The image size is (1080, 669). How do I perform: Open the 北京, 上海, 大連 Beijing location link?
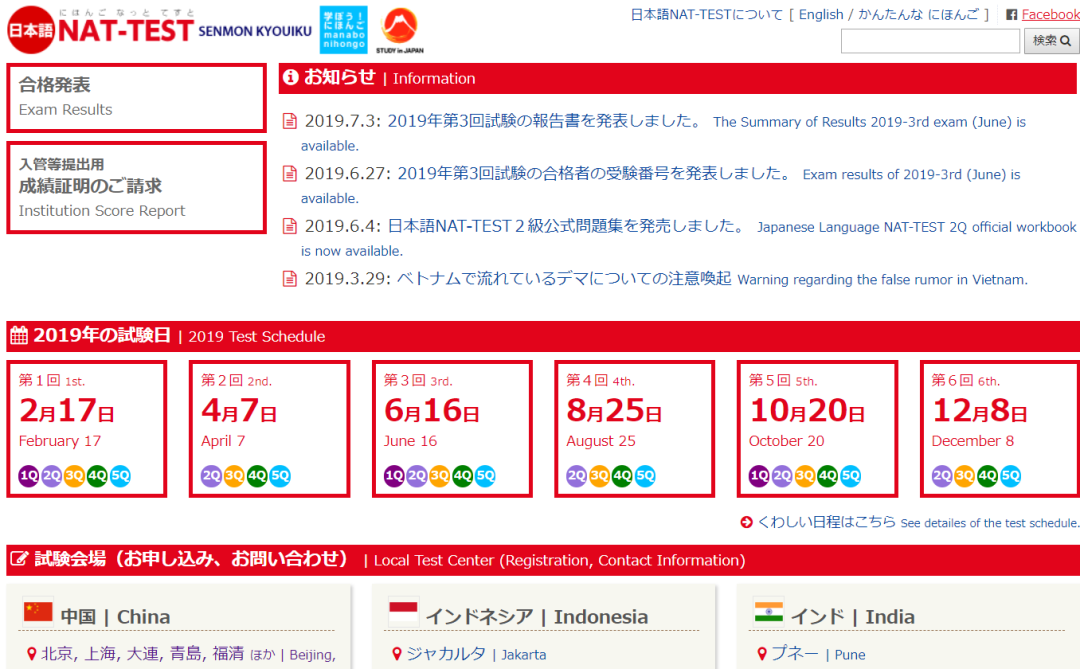point(189,654)
